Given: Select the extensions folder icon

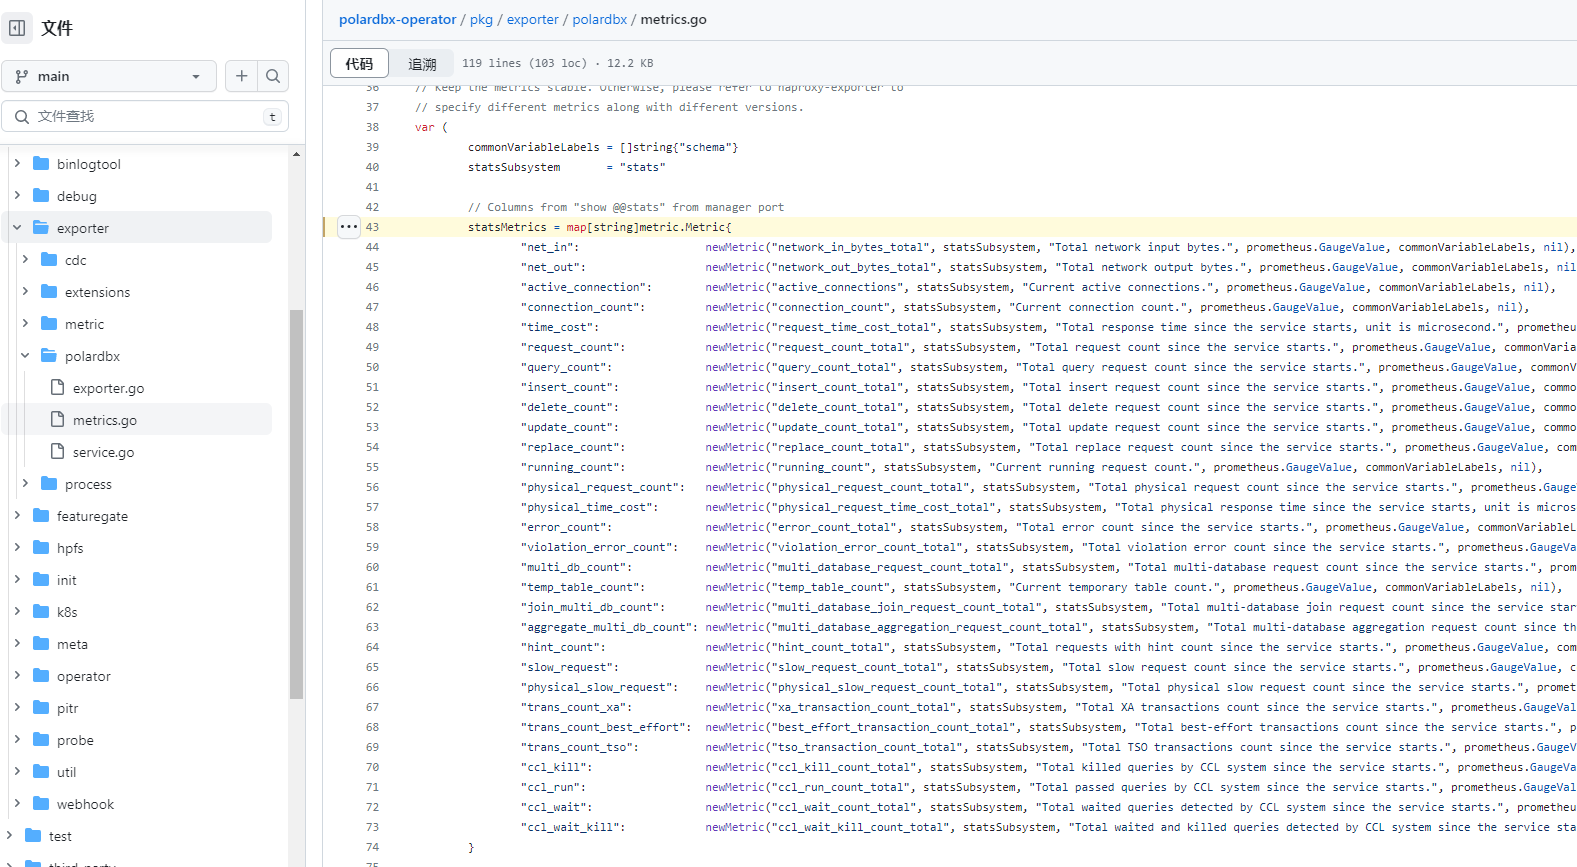Looking at the screenshot, I should tap(49, 291).
